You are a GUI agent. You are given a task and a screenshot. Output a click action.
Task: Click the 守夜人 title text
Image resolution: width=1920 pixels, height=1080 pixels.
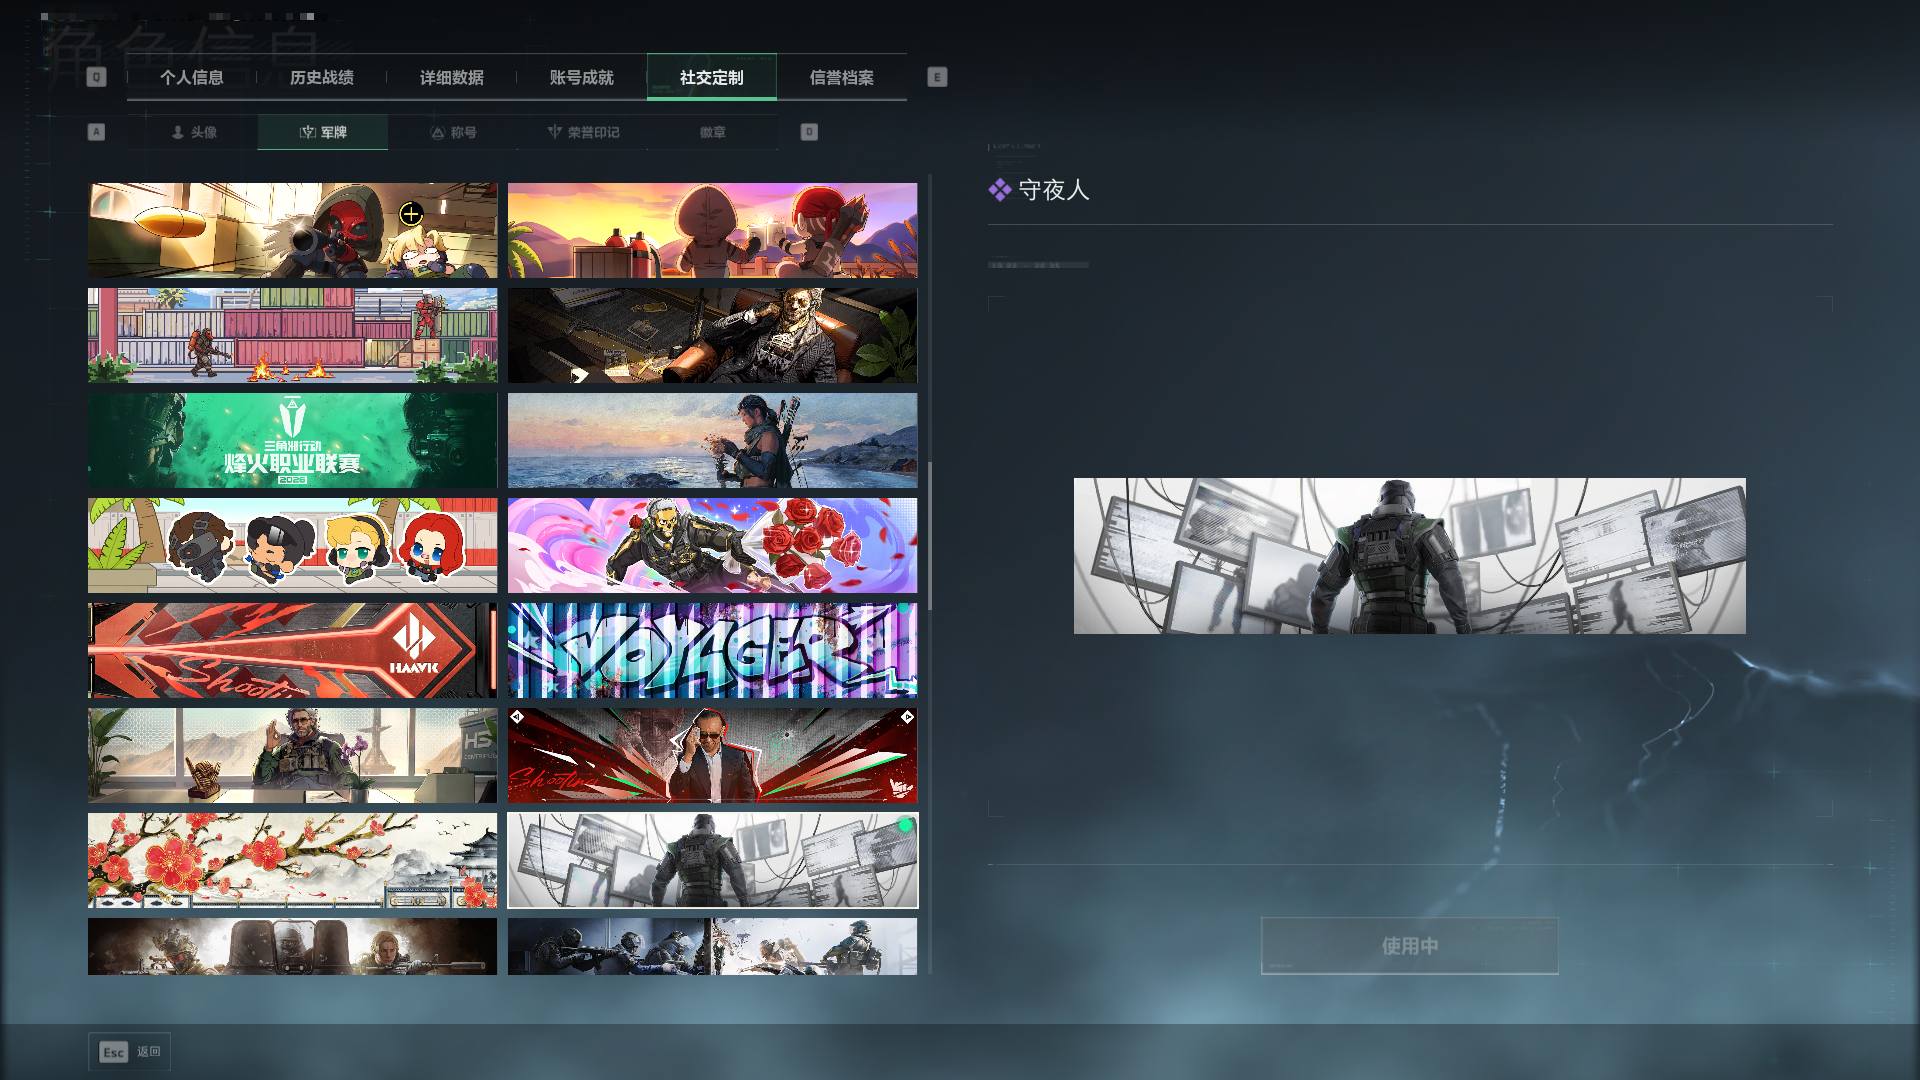(x=1053, y=190)
